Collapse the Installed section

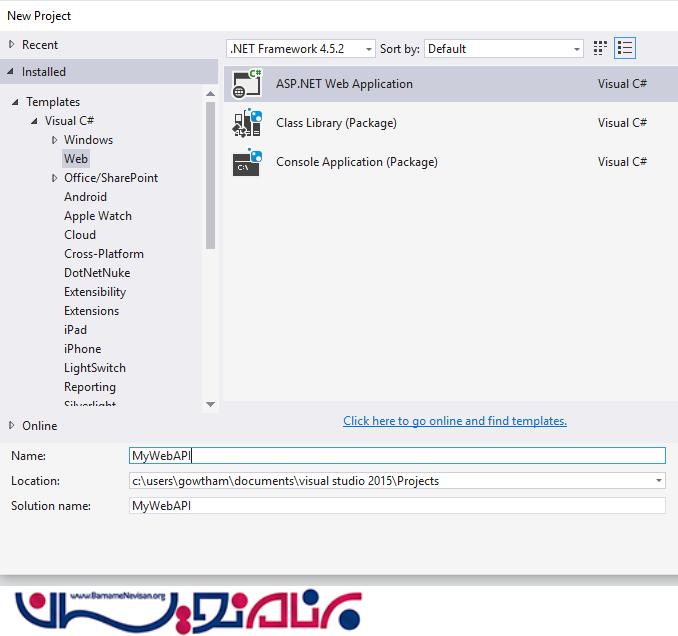pos(11,72)
